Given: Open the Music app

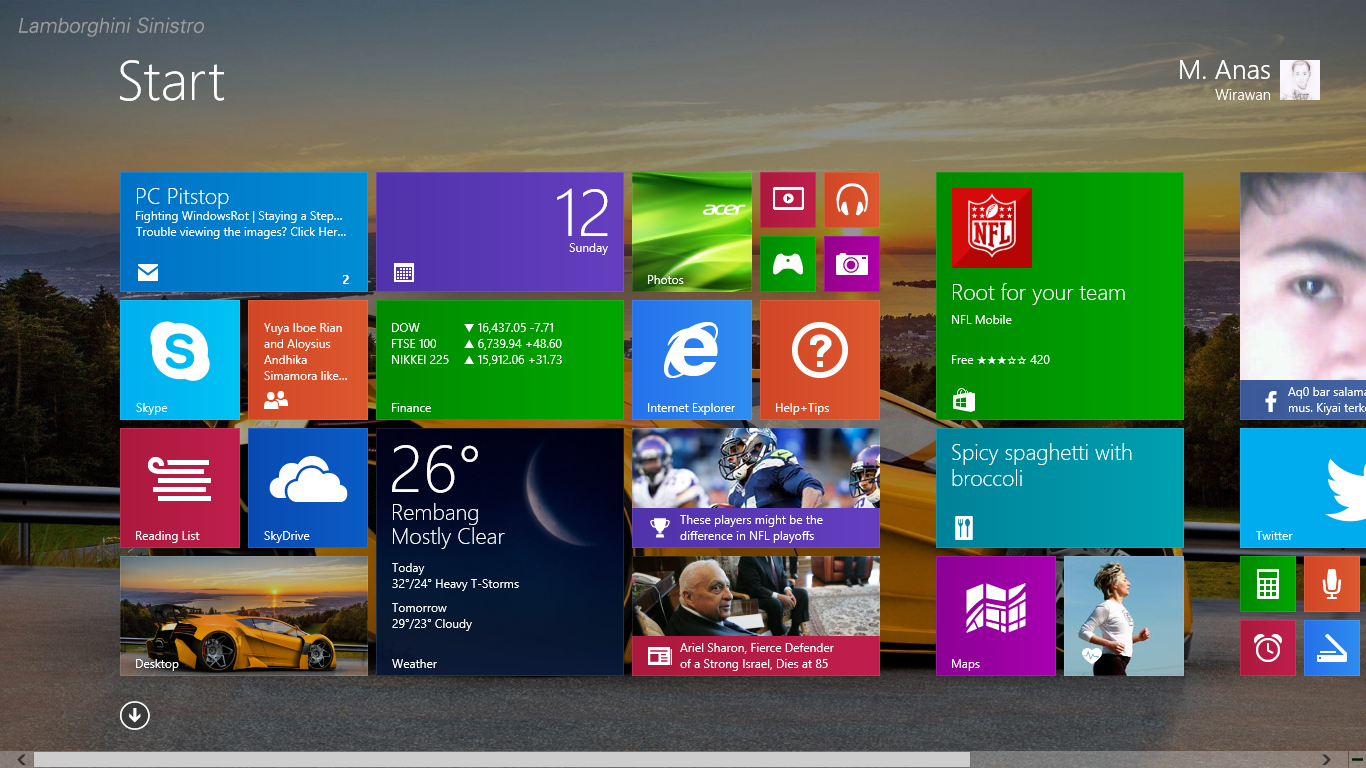Looking at the screenshot, I should pos(851,199).
